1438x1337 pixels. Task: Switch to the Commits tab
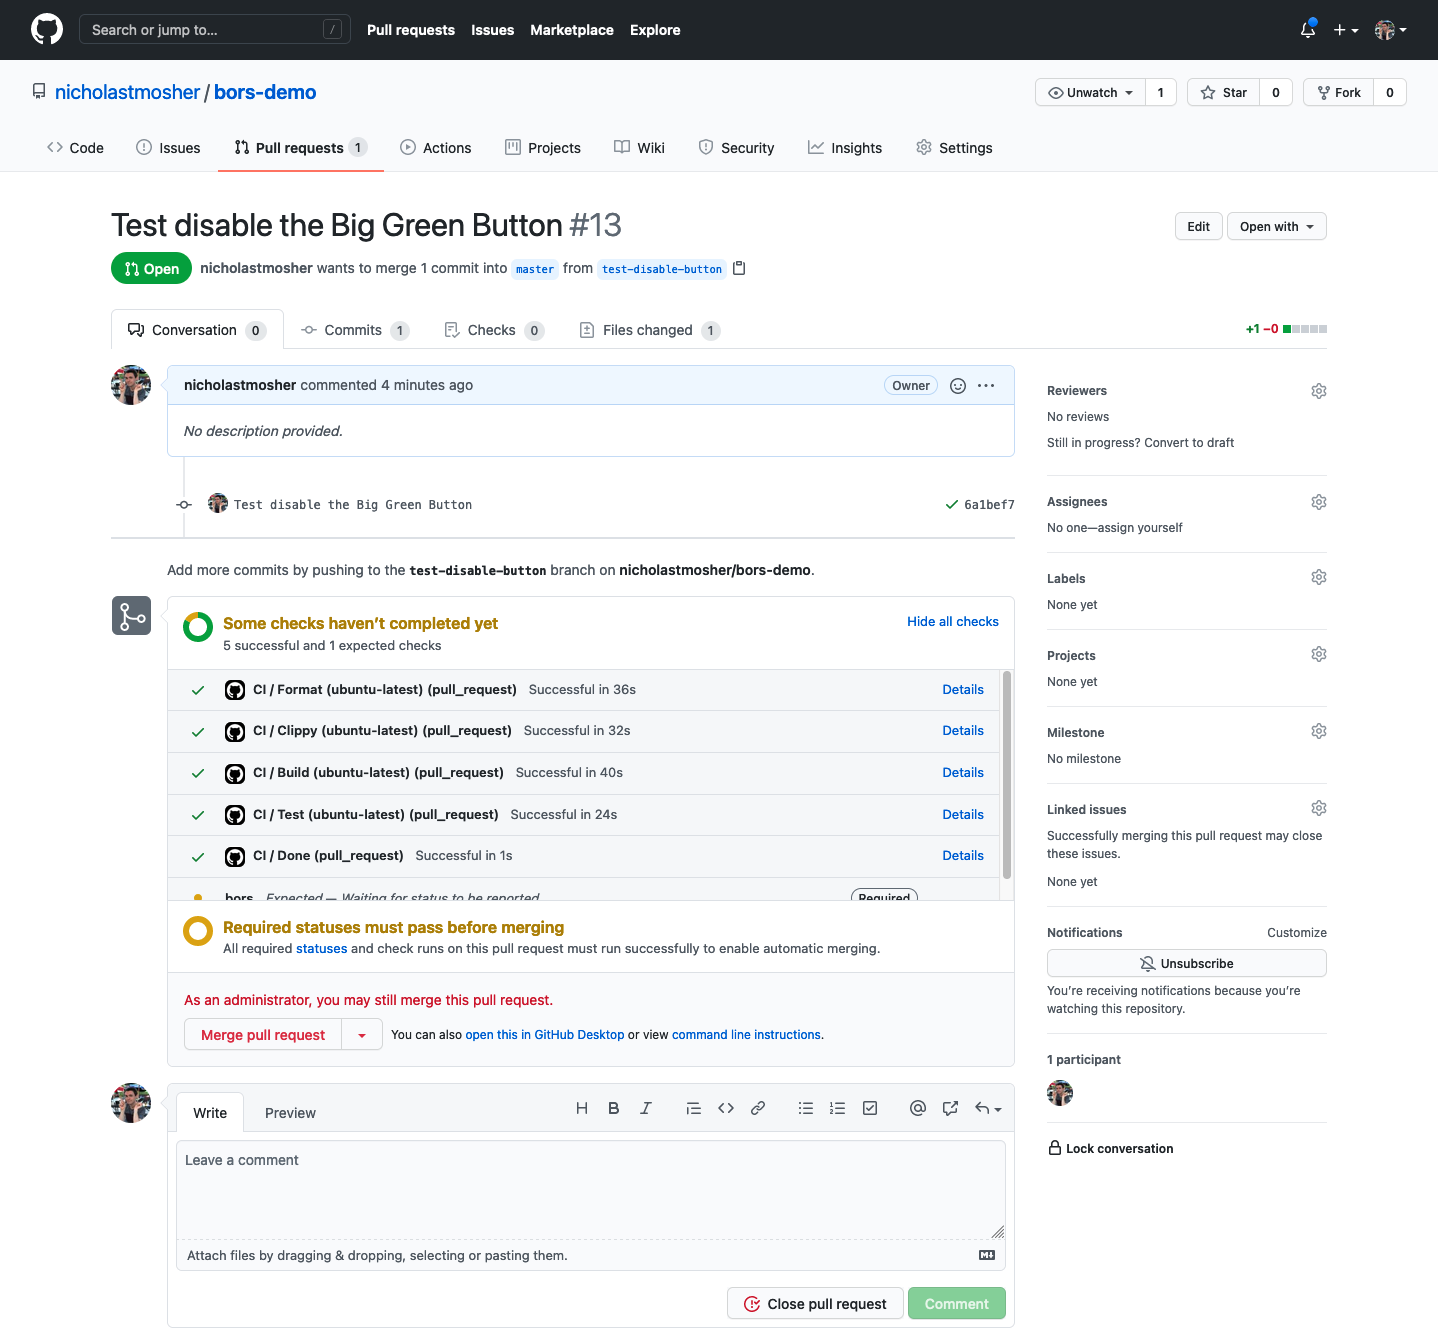(353, 330)
